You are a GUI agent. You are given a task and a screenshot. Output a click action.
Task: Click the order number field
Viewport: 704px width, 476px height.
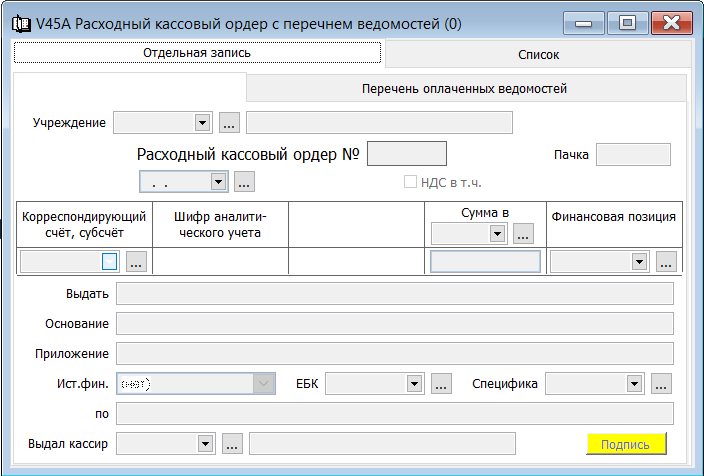click(407, 154)
